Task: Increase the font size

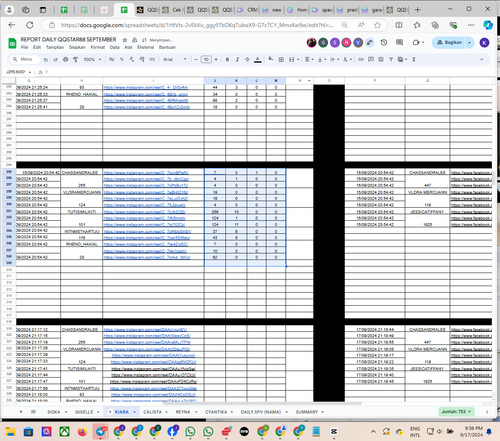Action: [216, 60]
